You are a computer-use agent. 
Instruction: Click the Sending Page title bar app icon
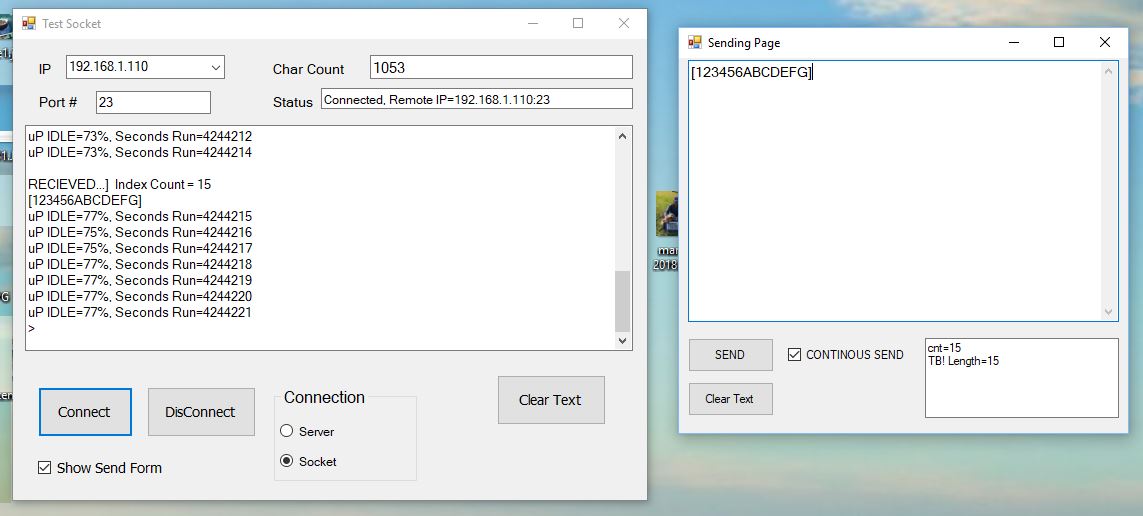click(x=694, y=43)
